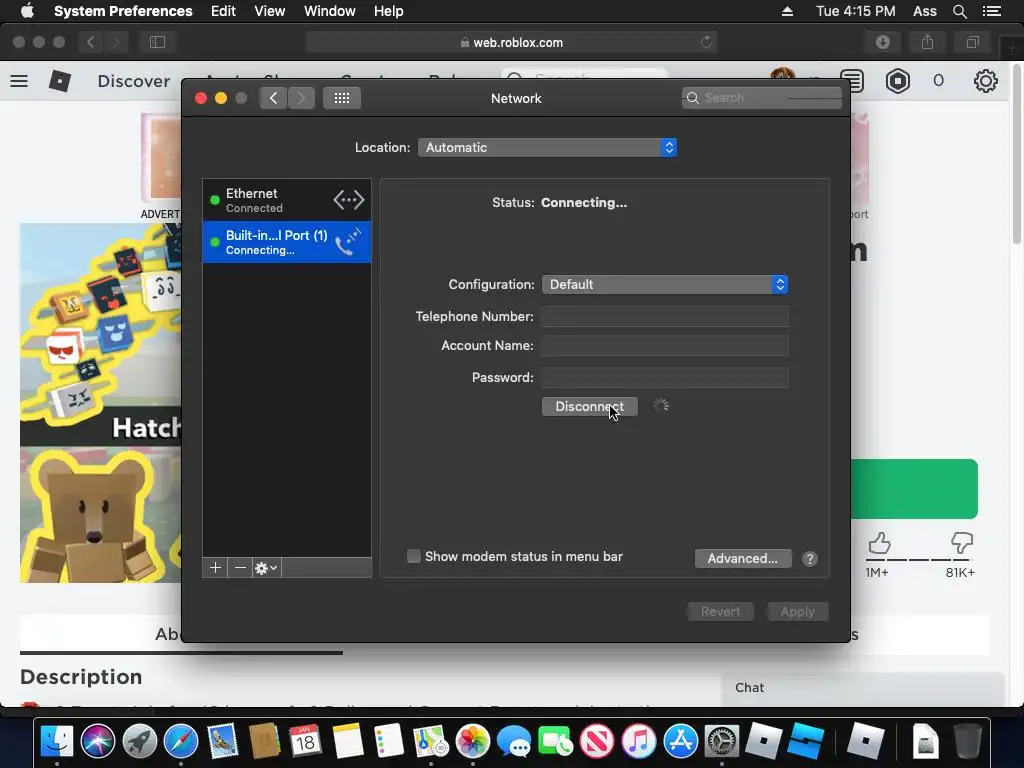Click the menu bar clock Tue 4:15 PM
1024x768 pixels.
(x=856, y=11)
